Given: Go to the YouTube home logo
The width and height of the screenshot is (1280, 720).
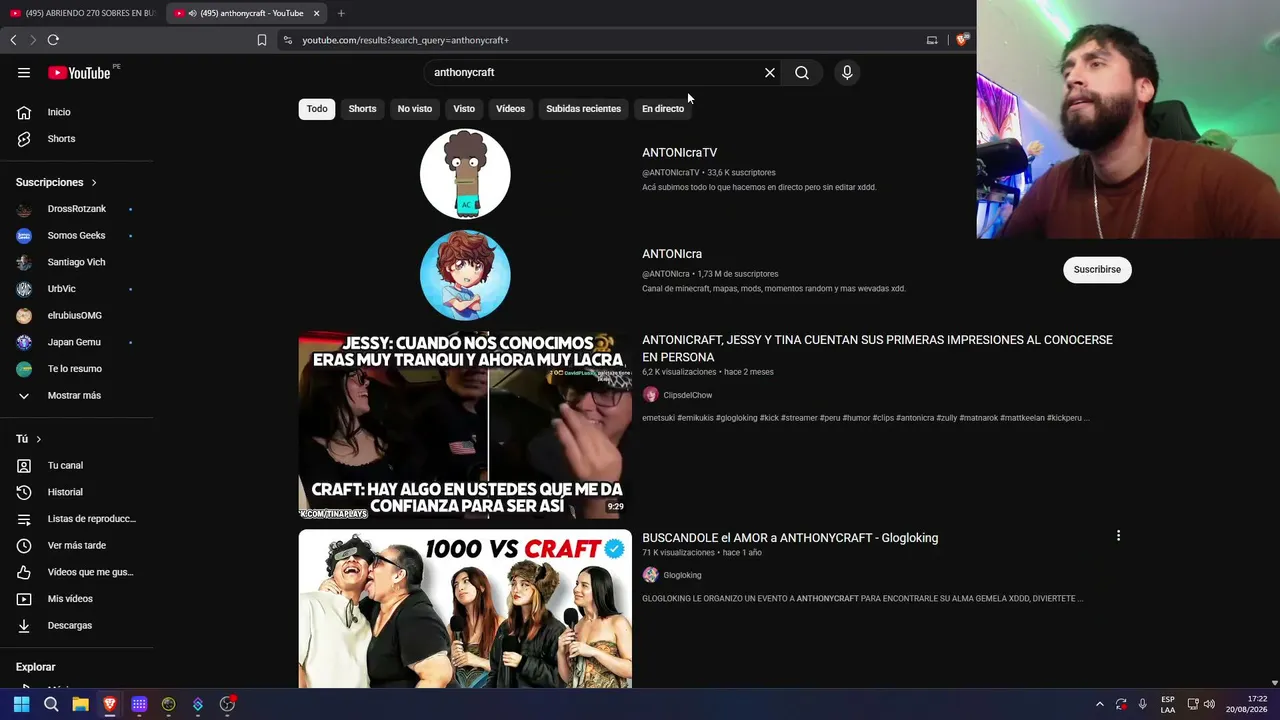Looking at the screenshot, I should (x=79, y=72).
